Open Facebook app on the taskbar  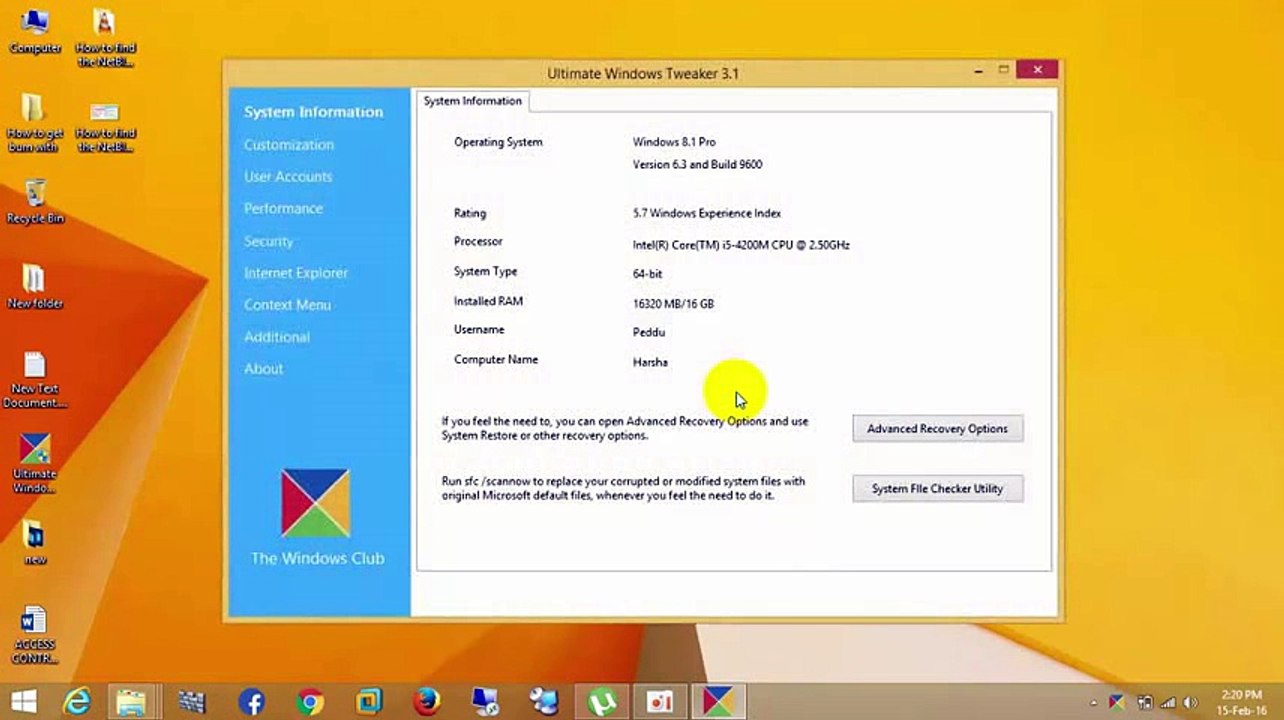(x=251, y=703)
